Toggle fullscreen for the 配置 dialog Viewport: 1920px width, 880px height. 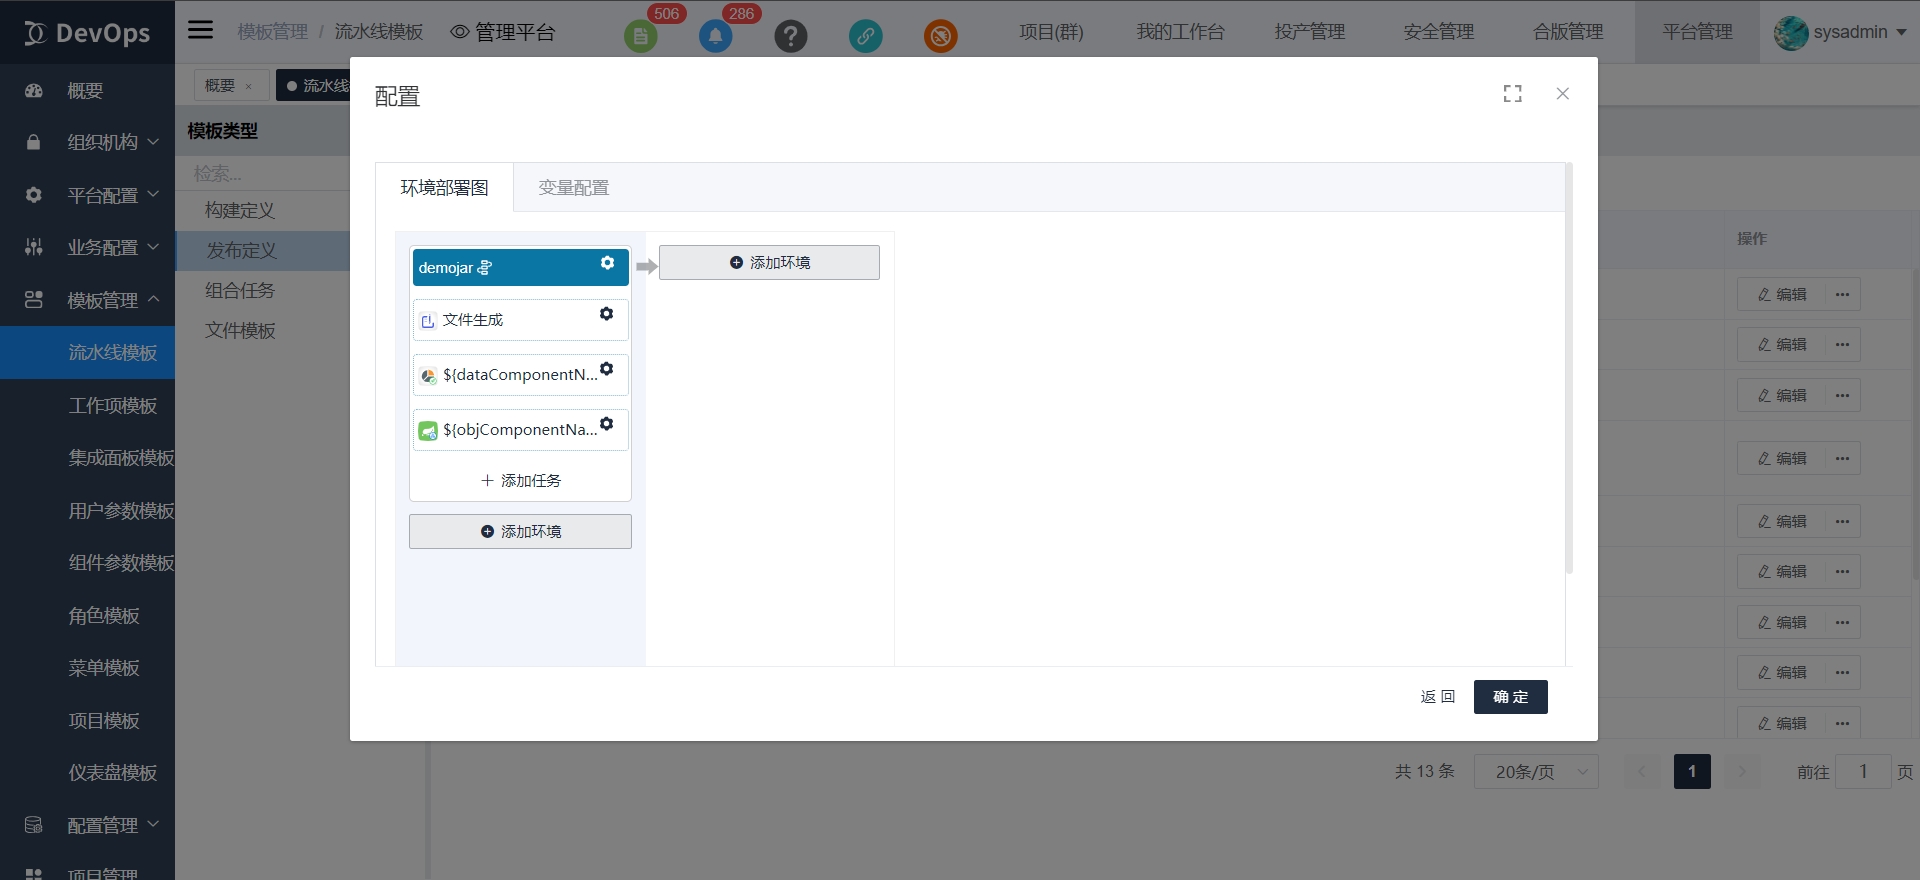click(x=1512, y=94)
